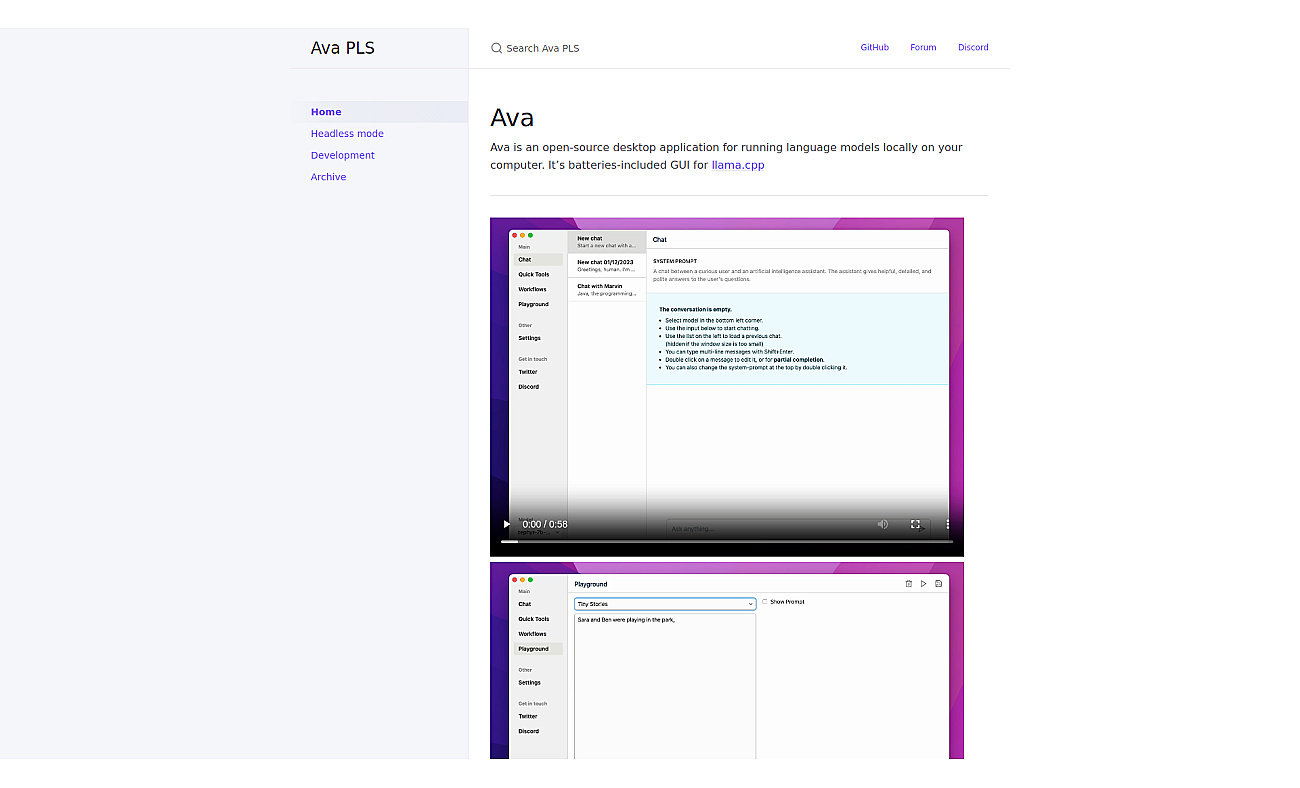Open the Discord link in page header
The image size is (1300, 788).
pos(973,47)
